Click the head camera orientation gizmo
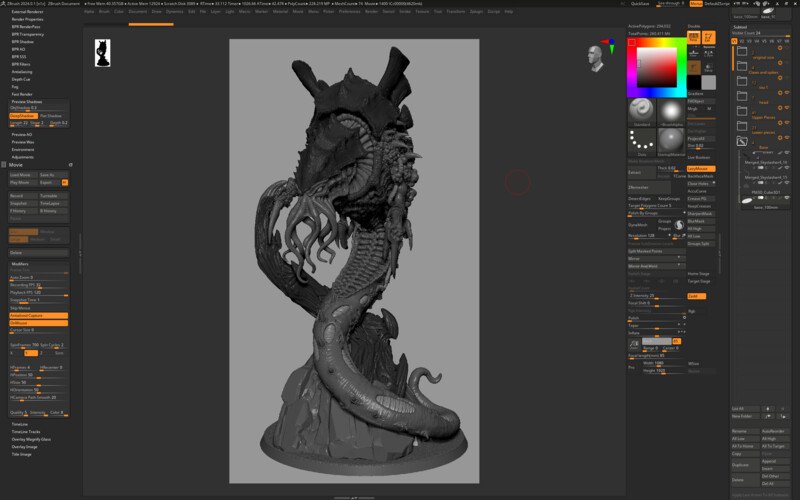Image resolution: width=800 pixels, height=500 pixels. pos(594,58)
